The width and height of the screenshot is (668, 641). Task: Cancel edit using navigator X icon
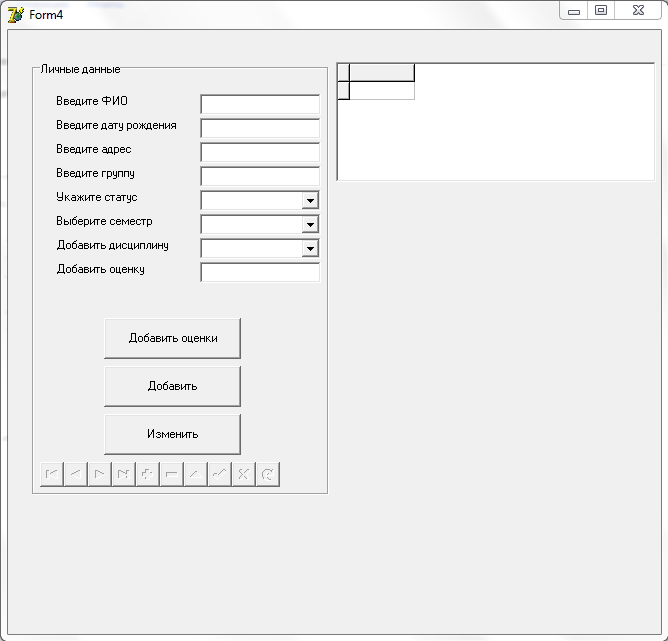[243, 474]
